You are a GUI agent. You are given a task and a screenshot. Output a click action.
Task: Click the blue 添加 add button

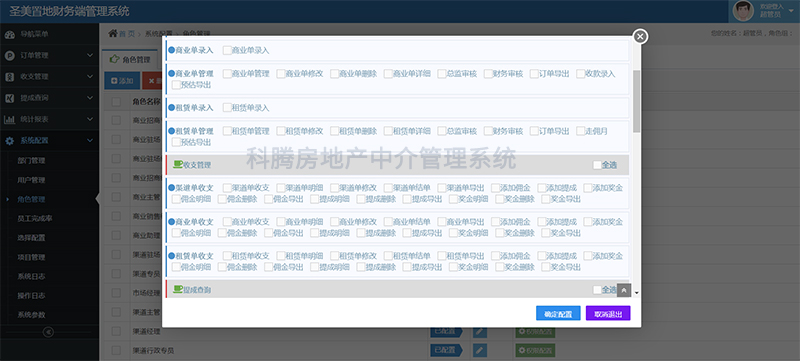coord(122,81)
